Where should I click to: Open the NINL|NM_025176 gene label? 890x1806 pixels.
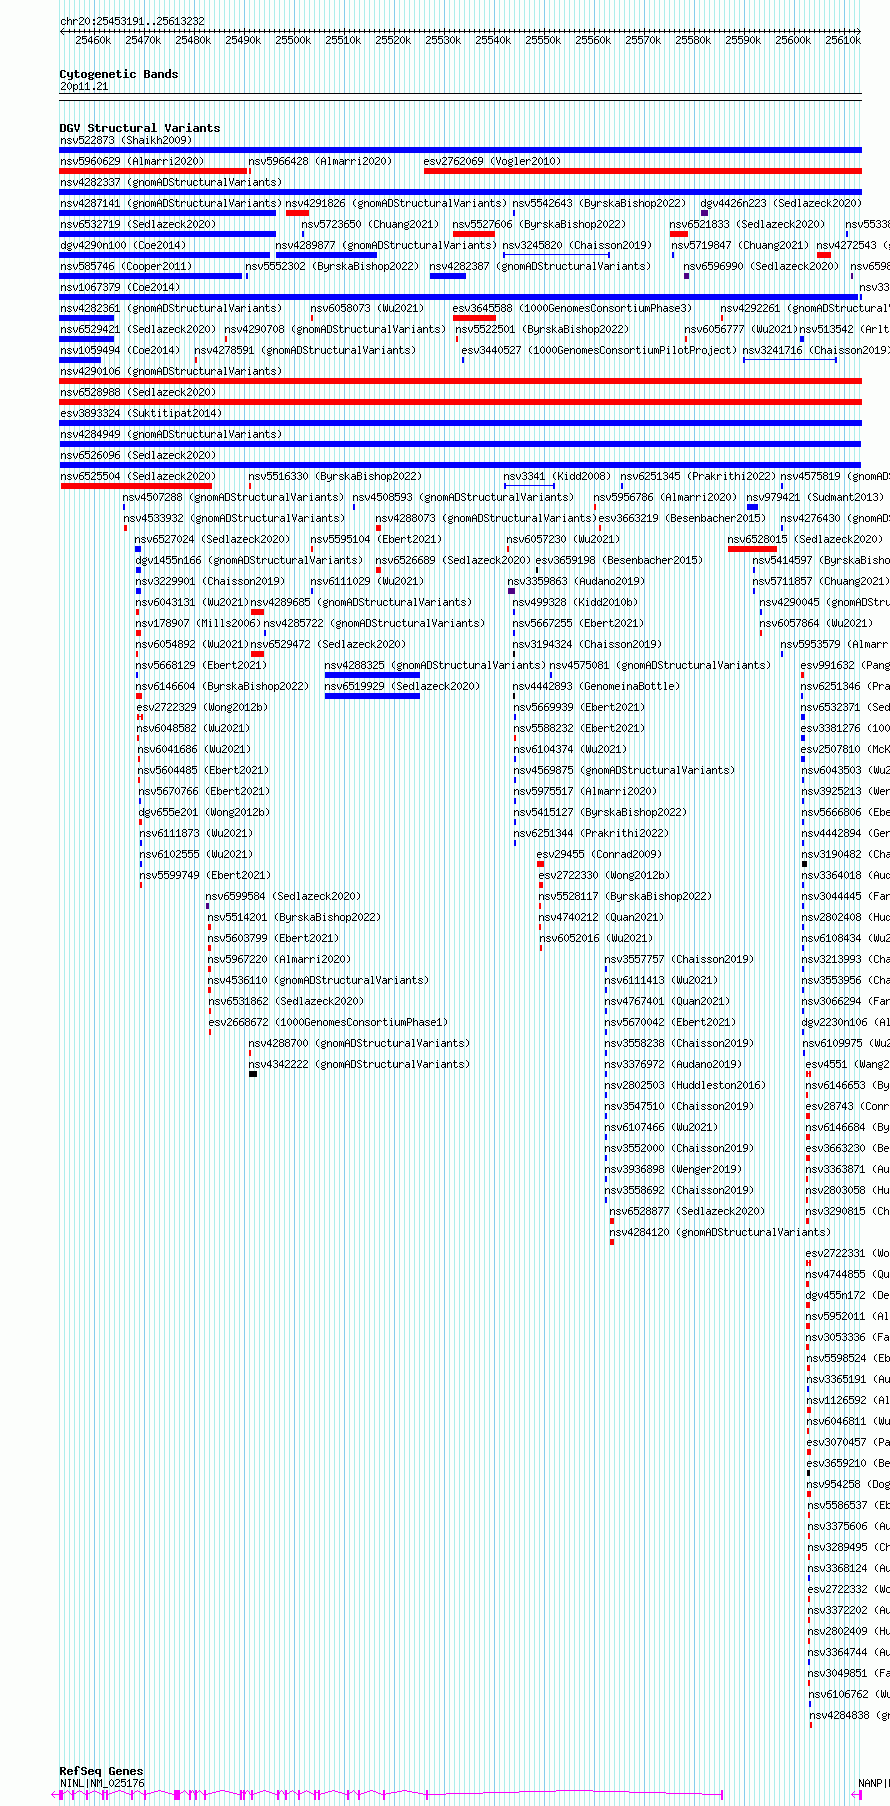pyautogui.click(x=102, y=1783)
